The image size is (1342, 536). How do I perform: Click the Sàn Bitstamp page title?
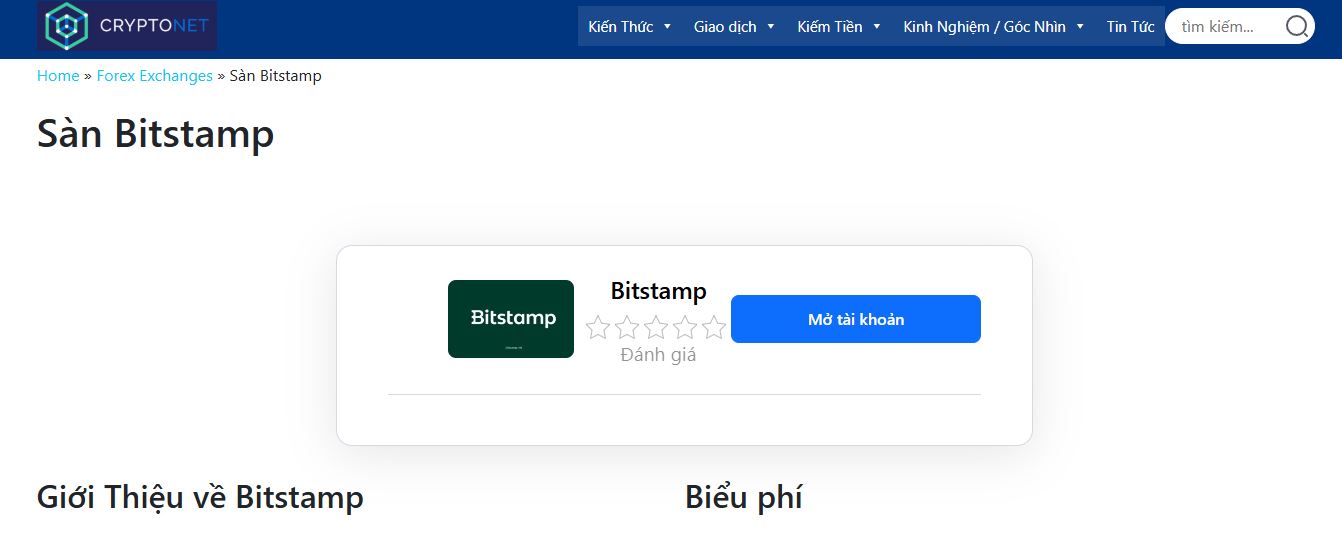(156, 134)
